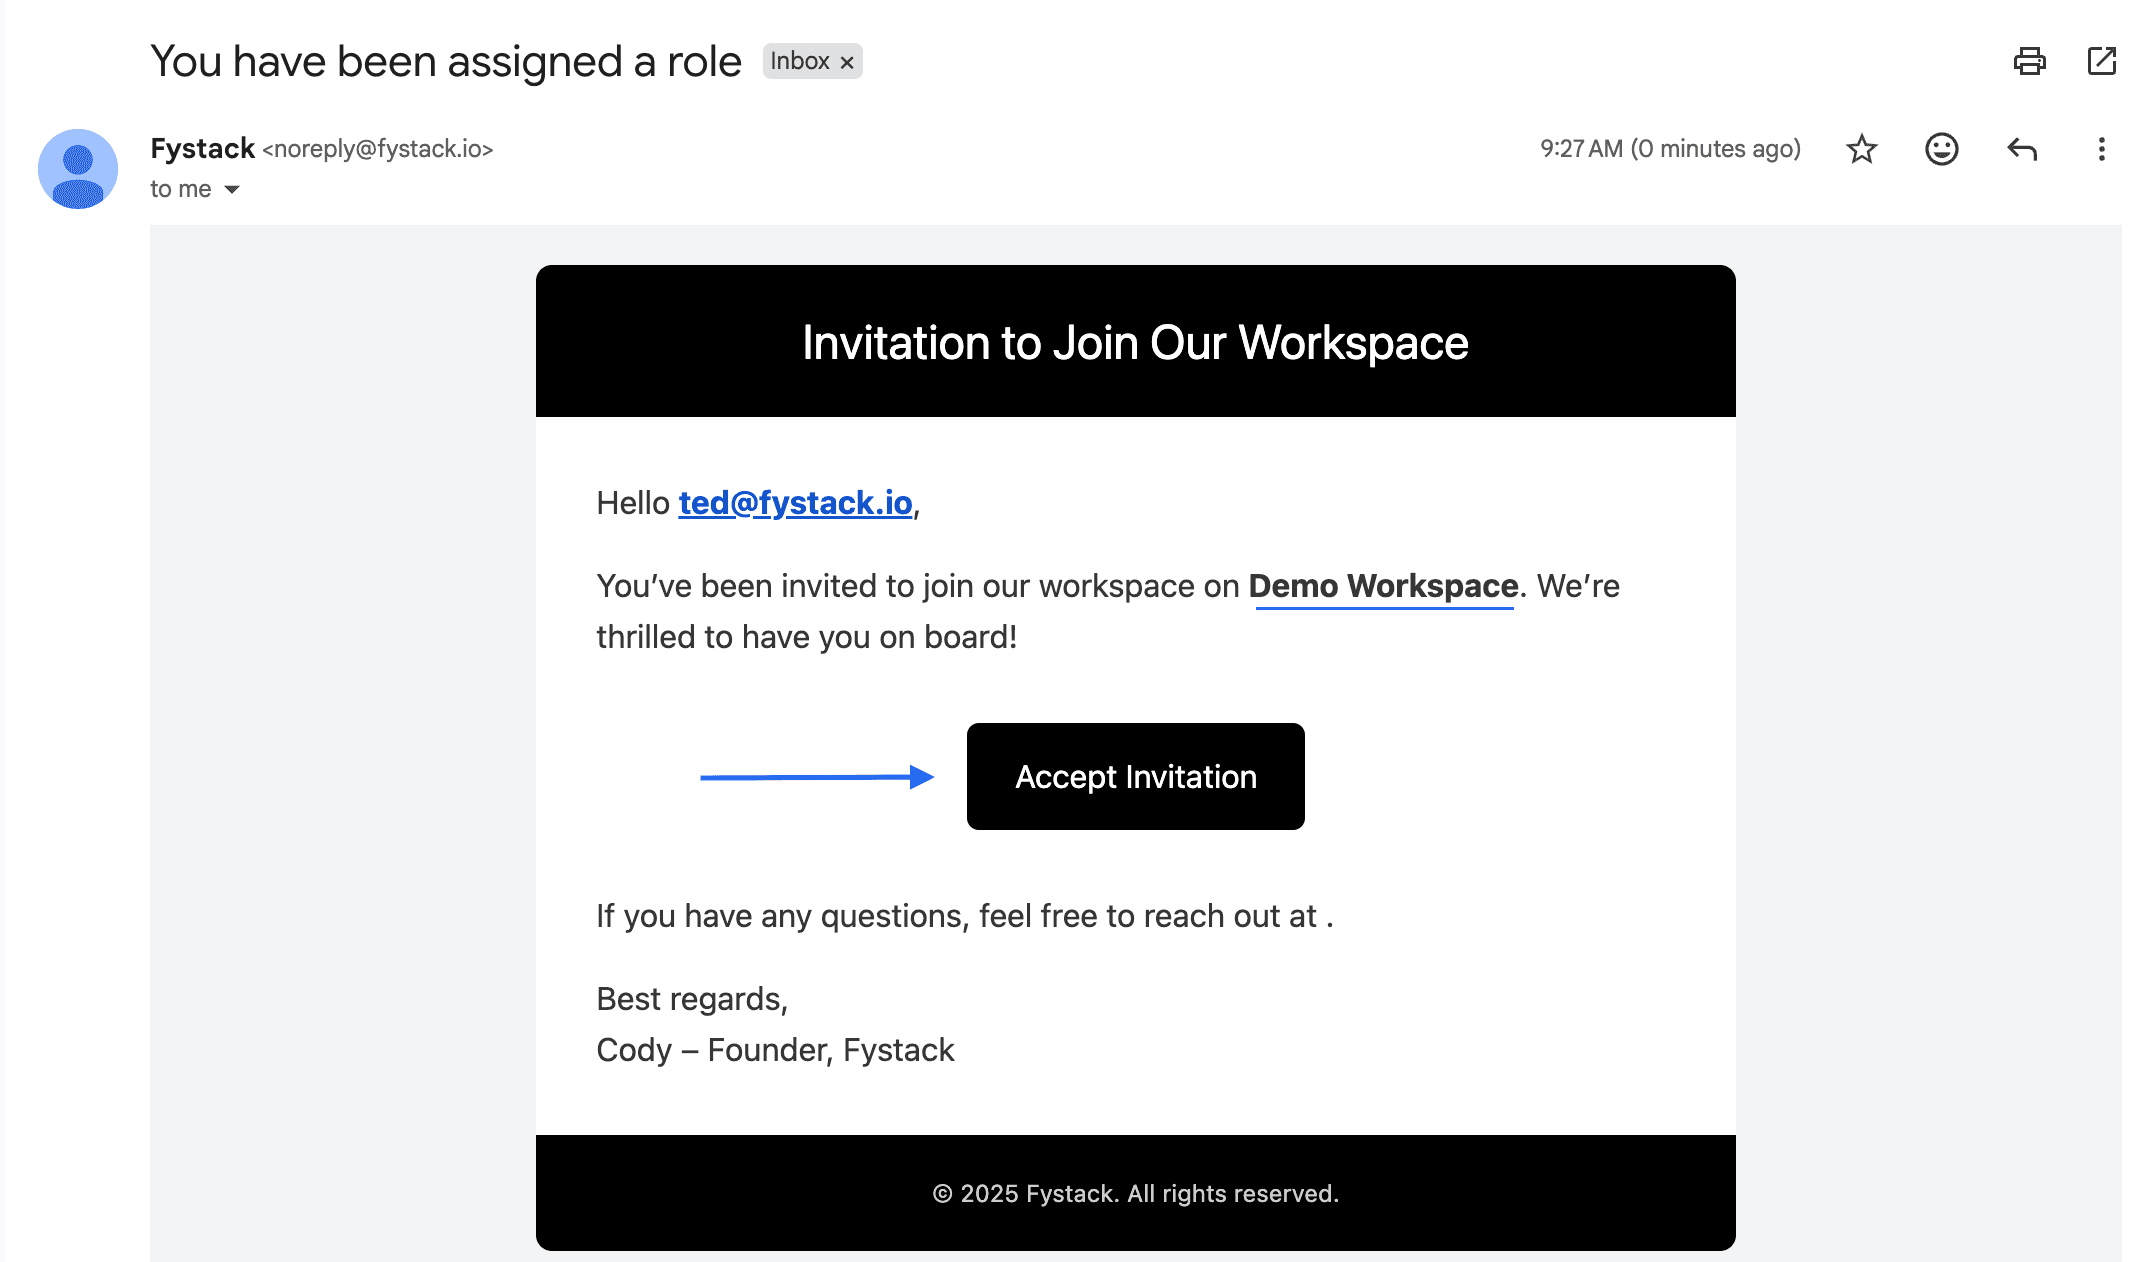The height and width of the screenshot is (1262, 2156).
Task: Open the 'to me' details dropdown arrow
Action: click(x=231, y=188)
